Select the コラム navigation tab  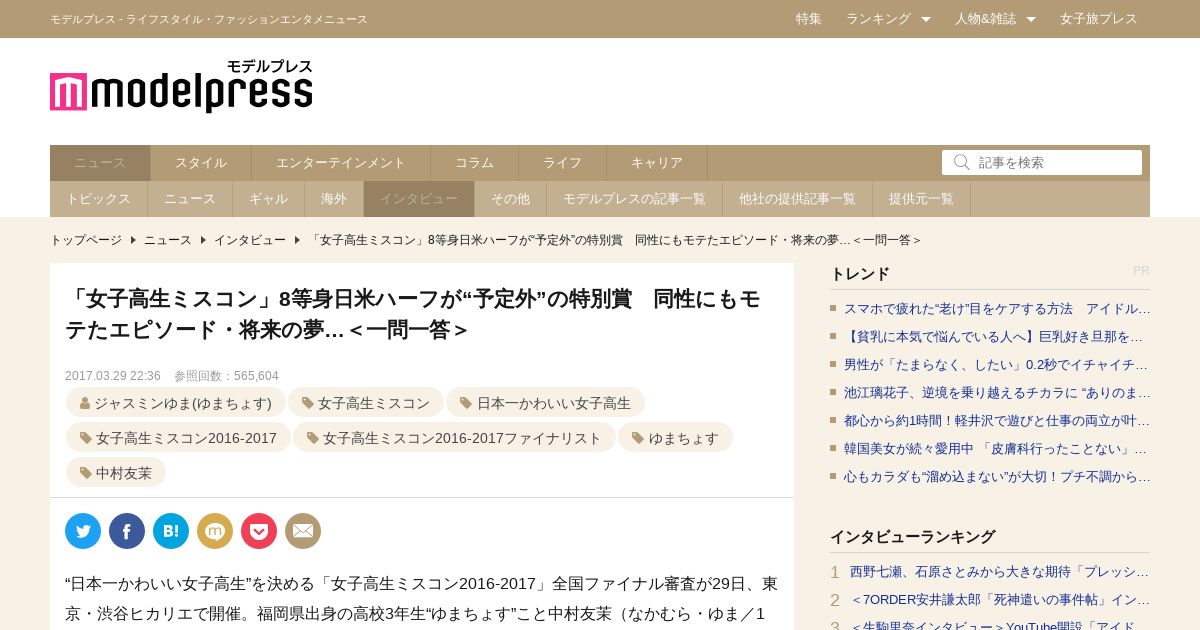point(474,163)
